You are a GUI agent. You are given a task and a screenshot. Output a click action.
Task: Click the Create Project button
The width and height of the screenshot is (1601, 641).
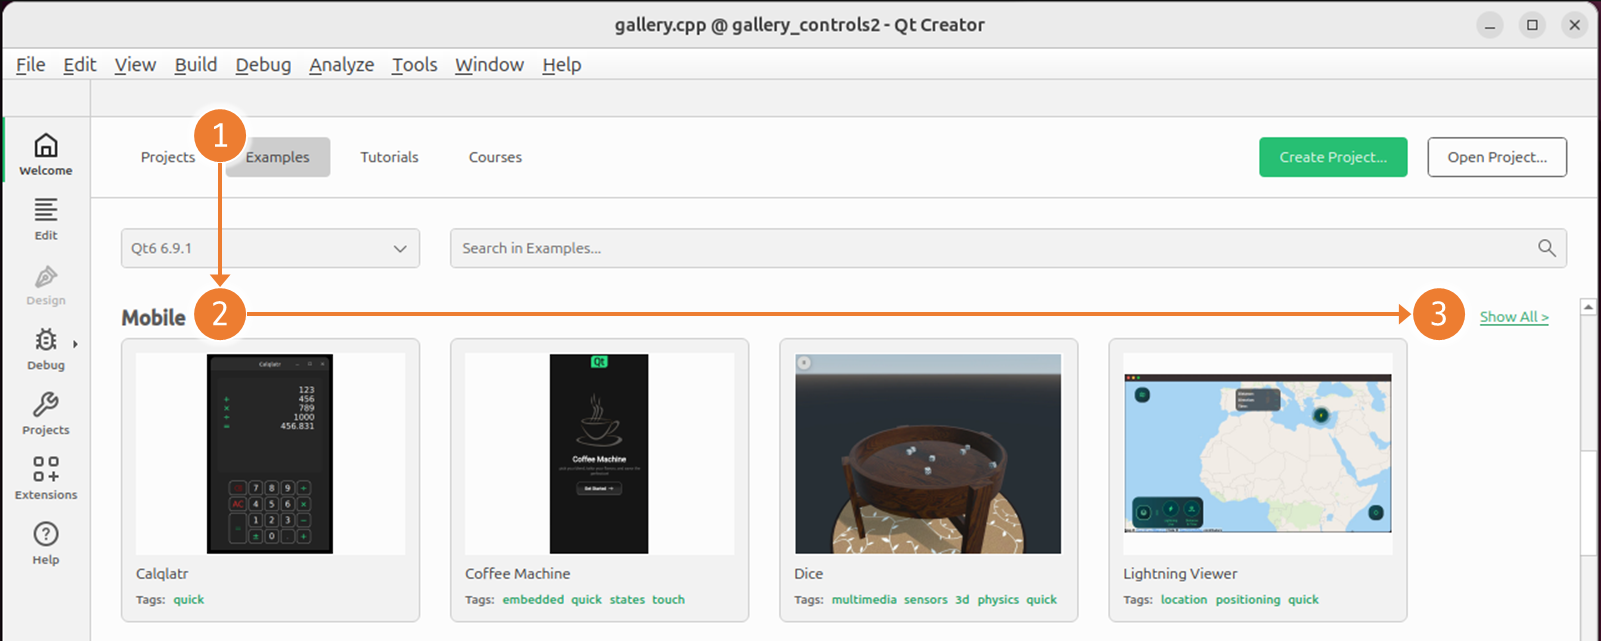[x=1333, y=157]
